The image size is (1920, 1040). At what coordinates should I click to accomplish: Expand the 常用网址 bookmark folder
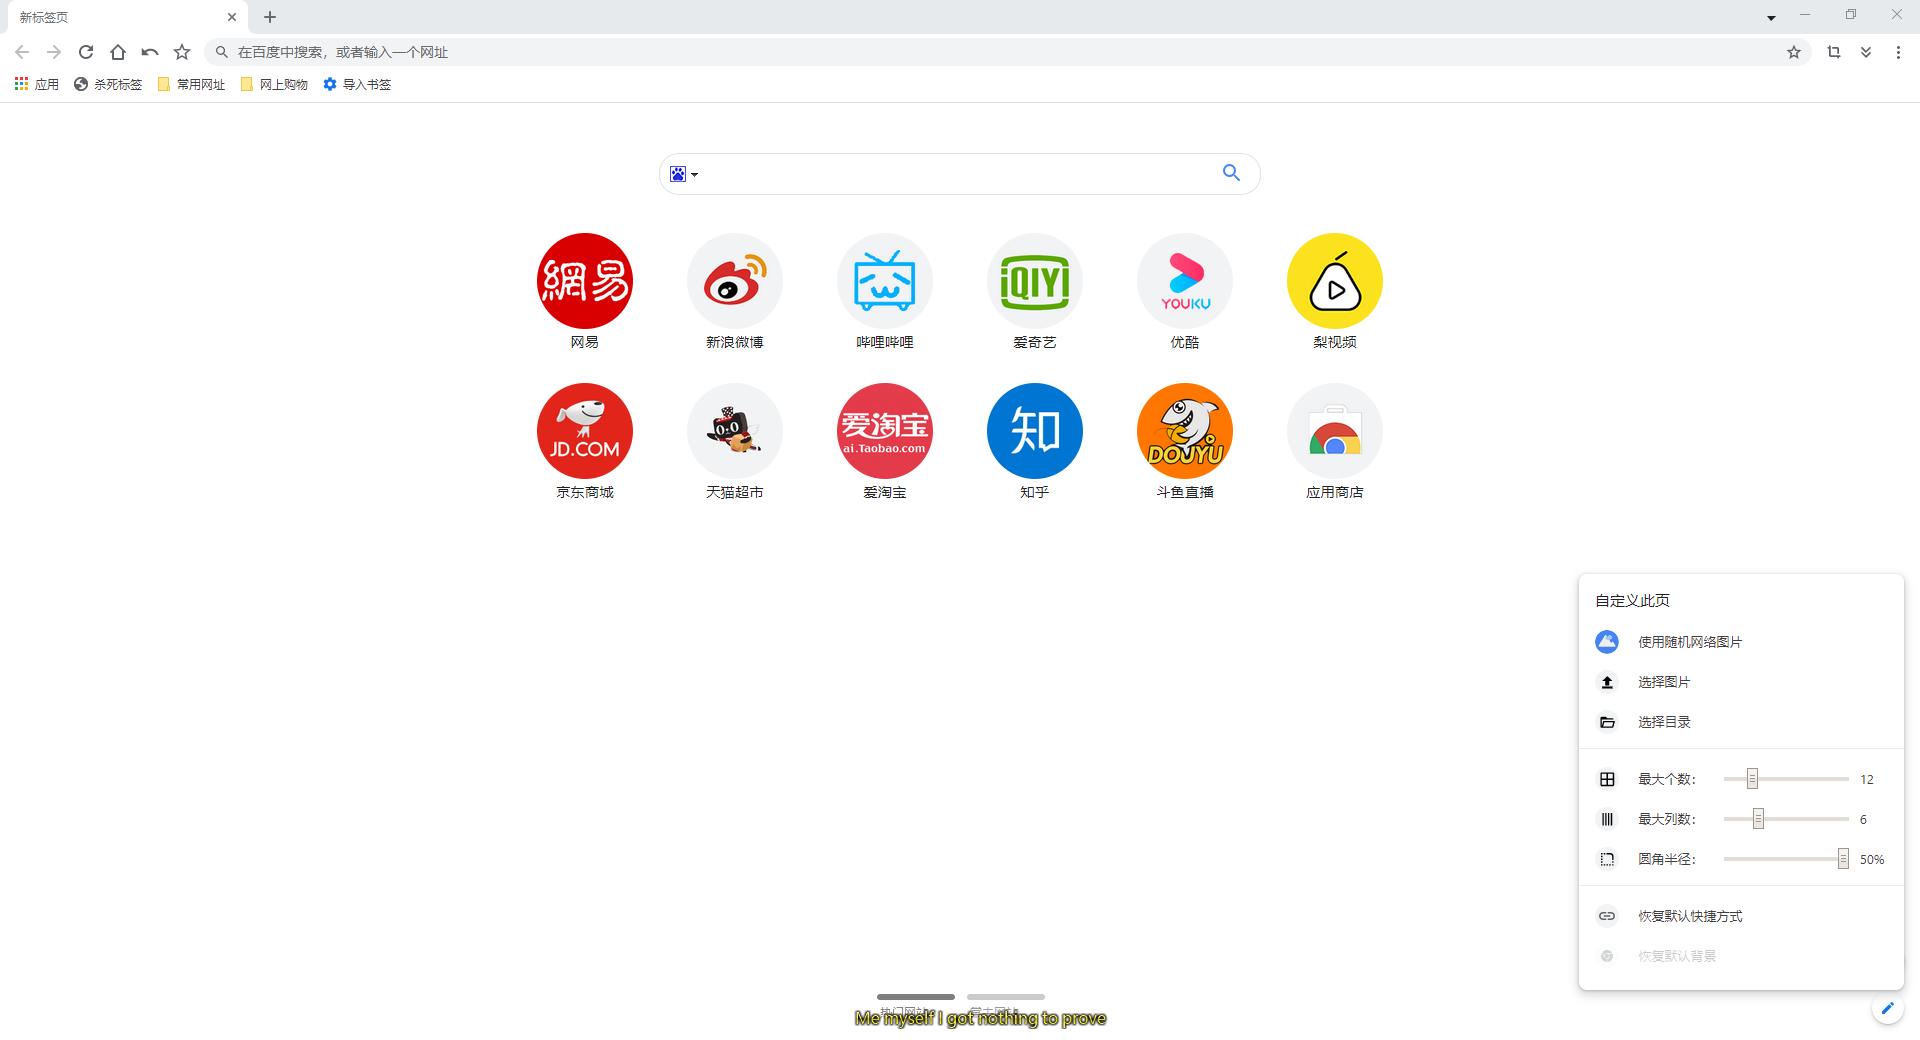[x=191, y=85]
